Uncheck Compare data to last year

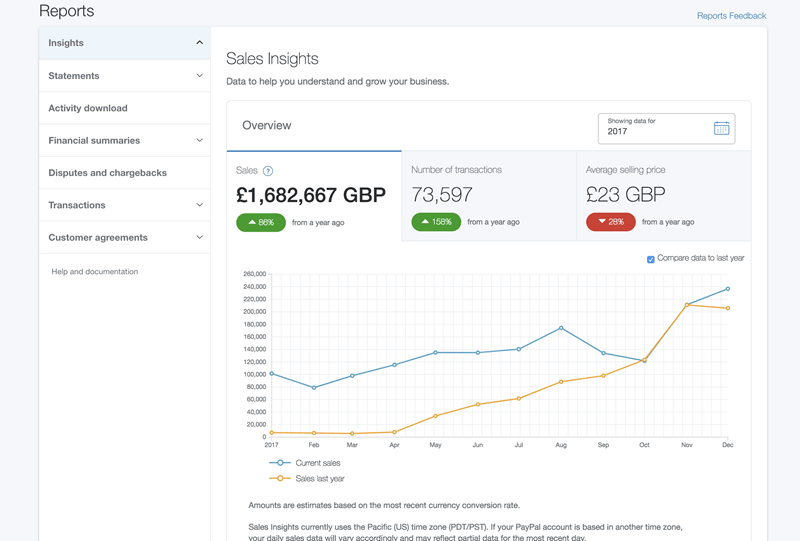651,259
